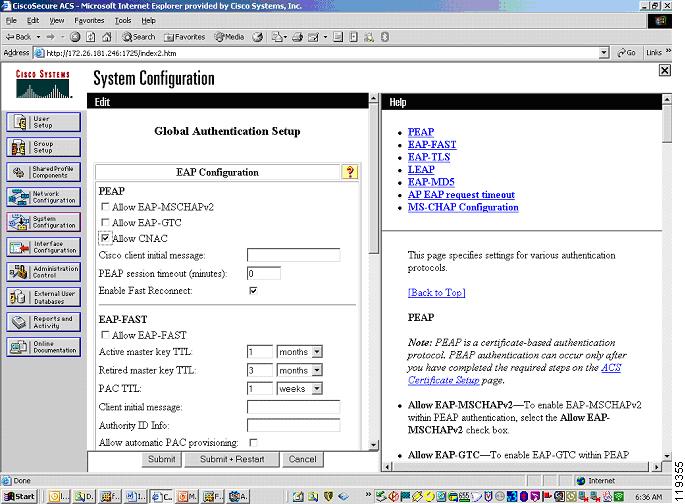
Task: Click the Cisco client initial message field
Action: pos(293,255)
